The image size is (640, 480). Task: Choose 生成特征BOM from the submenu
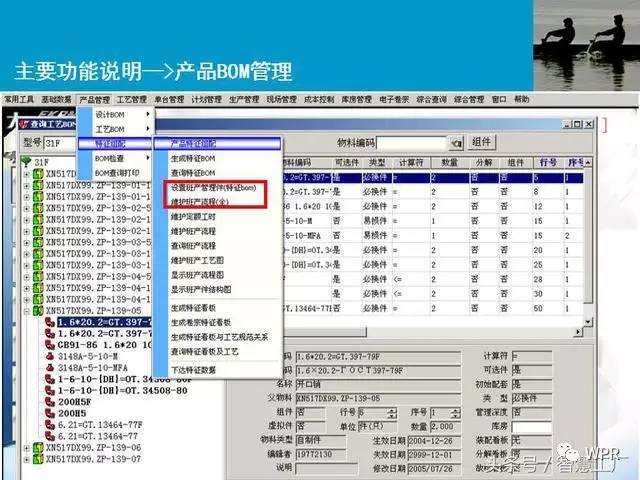(193, 158)
